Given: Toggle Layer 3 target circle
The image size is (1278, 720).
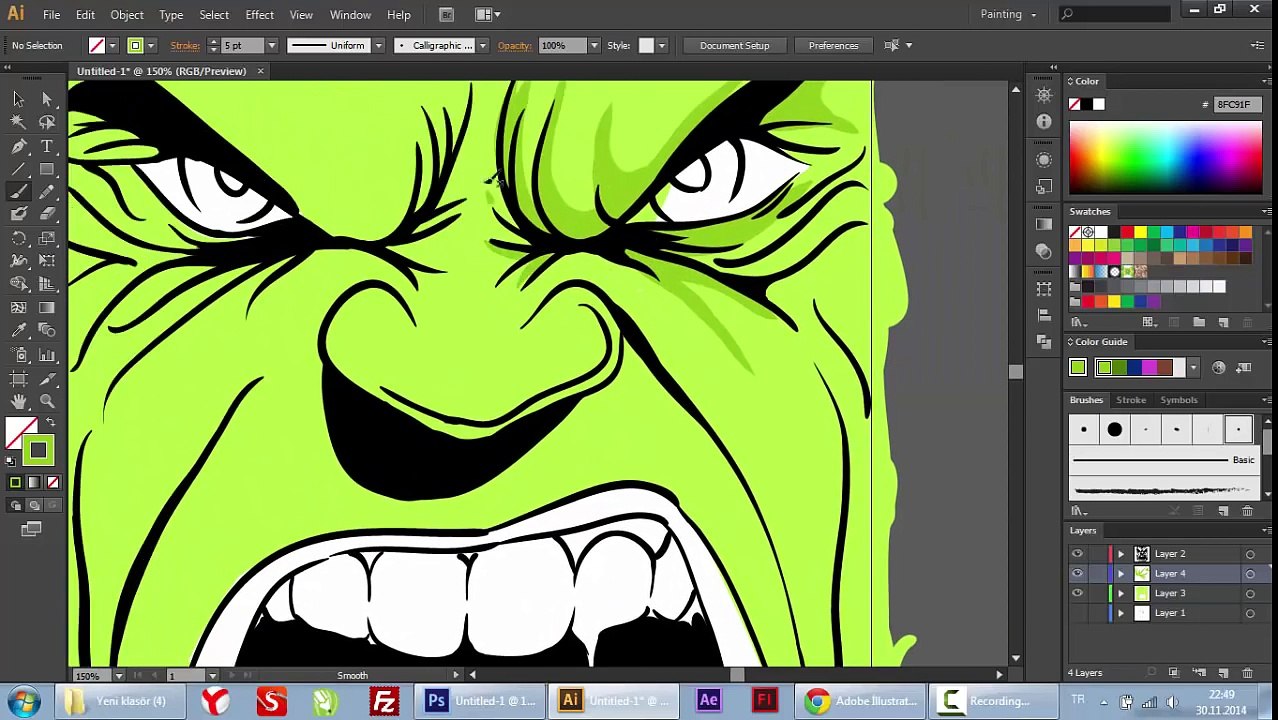Looking at the screenshot, I should pyautogui.click(x=1250, y=594).
